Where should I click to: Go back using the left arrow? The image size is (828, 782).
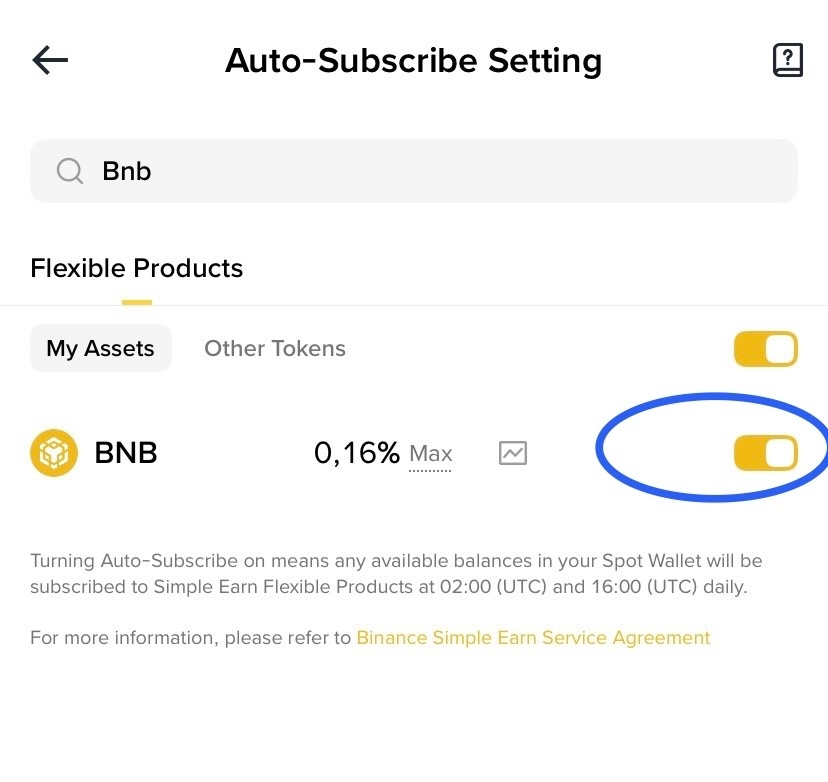click(50, 60)
